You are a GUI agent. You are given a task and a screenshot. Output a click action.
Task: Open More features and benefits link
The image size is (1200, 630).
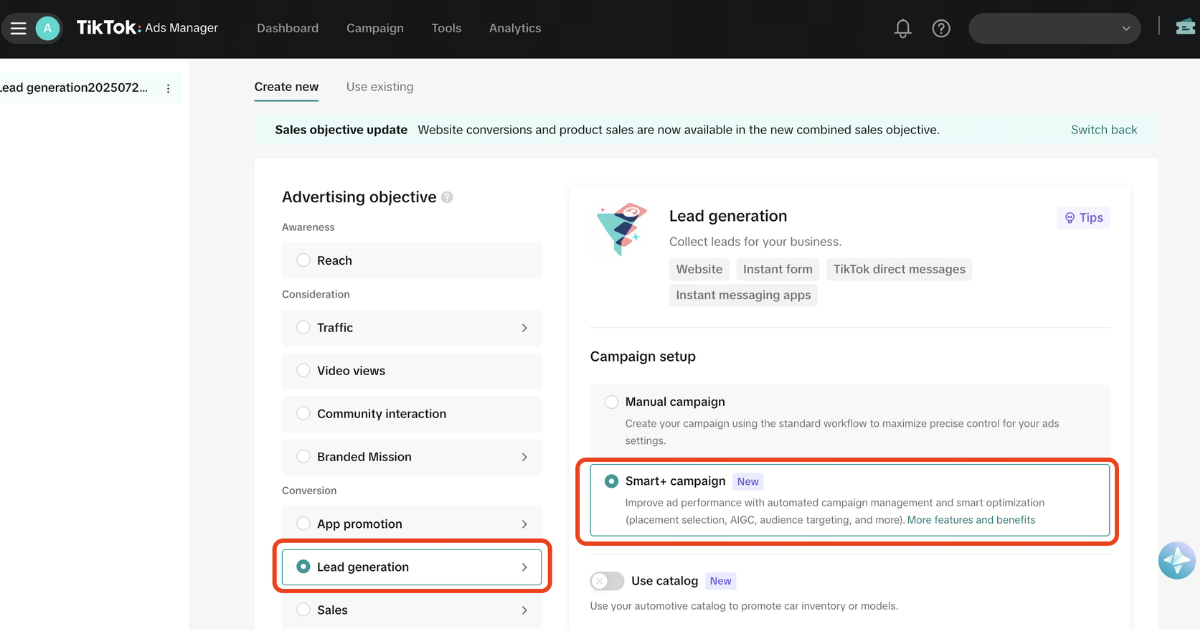(971, 520)
